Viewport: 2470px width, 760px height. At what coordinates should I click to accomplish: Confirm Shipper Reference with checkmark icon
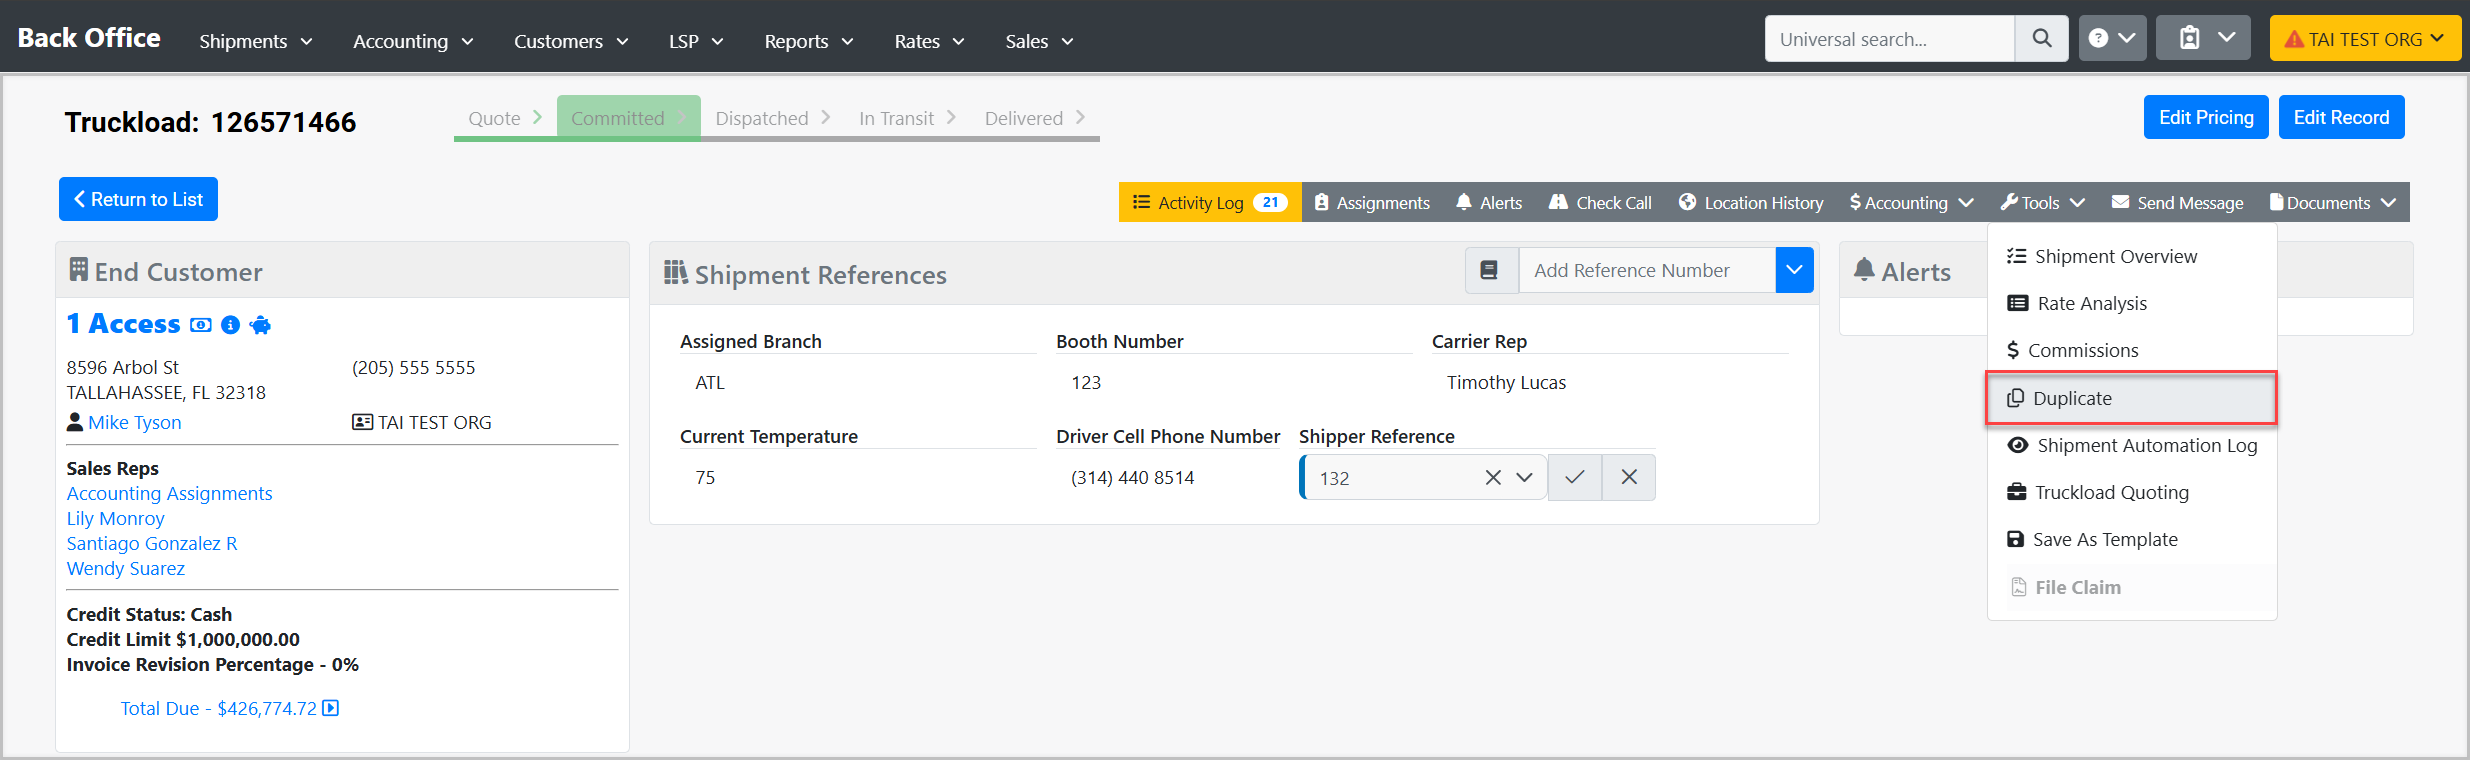pyautogui.click(x=1574, y=478)
